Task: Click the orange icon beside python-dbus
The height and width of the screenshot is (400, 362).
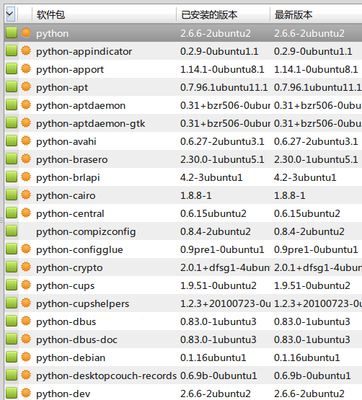Action: pos(26,321)
